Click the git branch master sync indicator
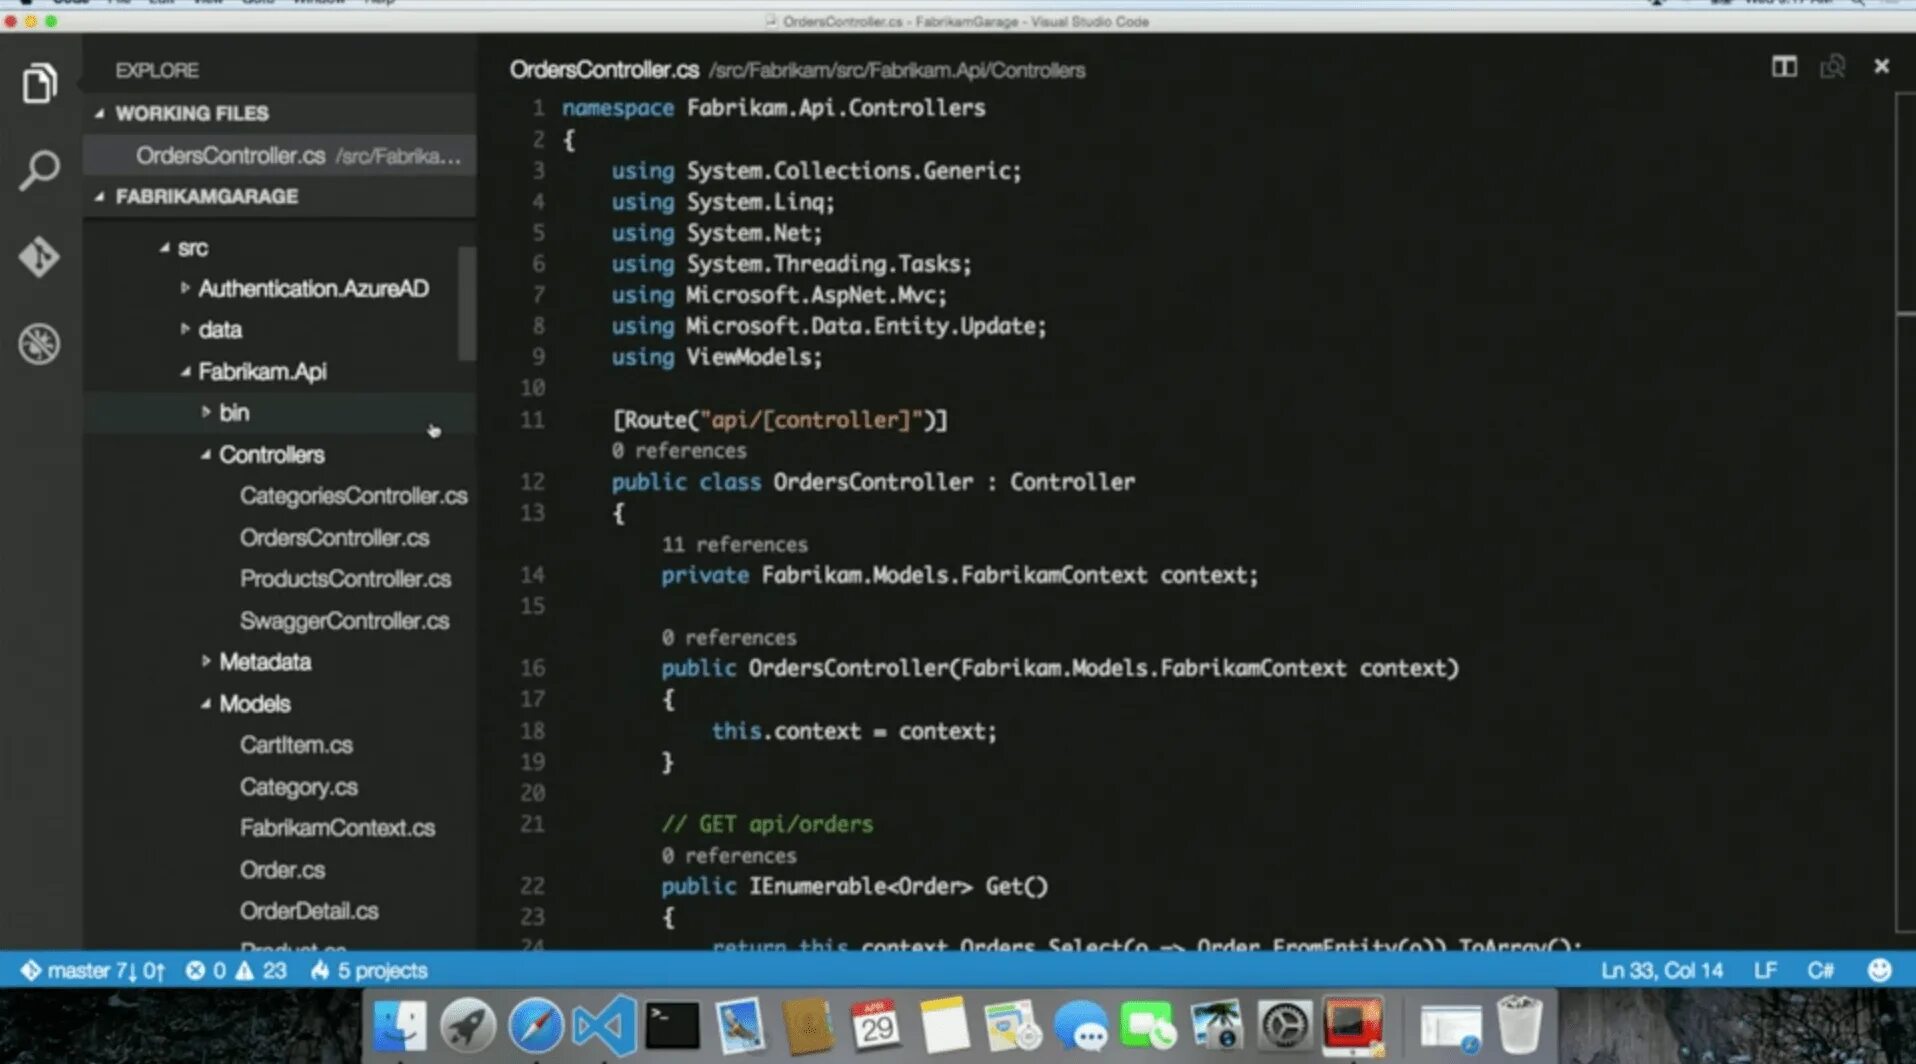The height and width of the screenshot is (1064, 1916). 92,970
